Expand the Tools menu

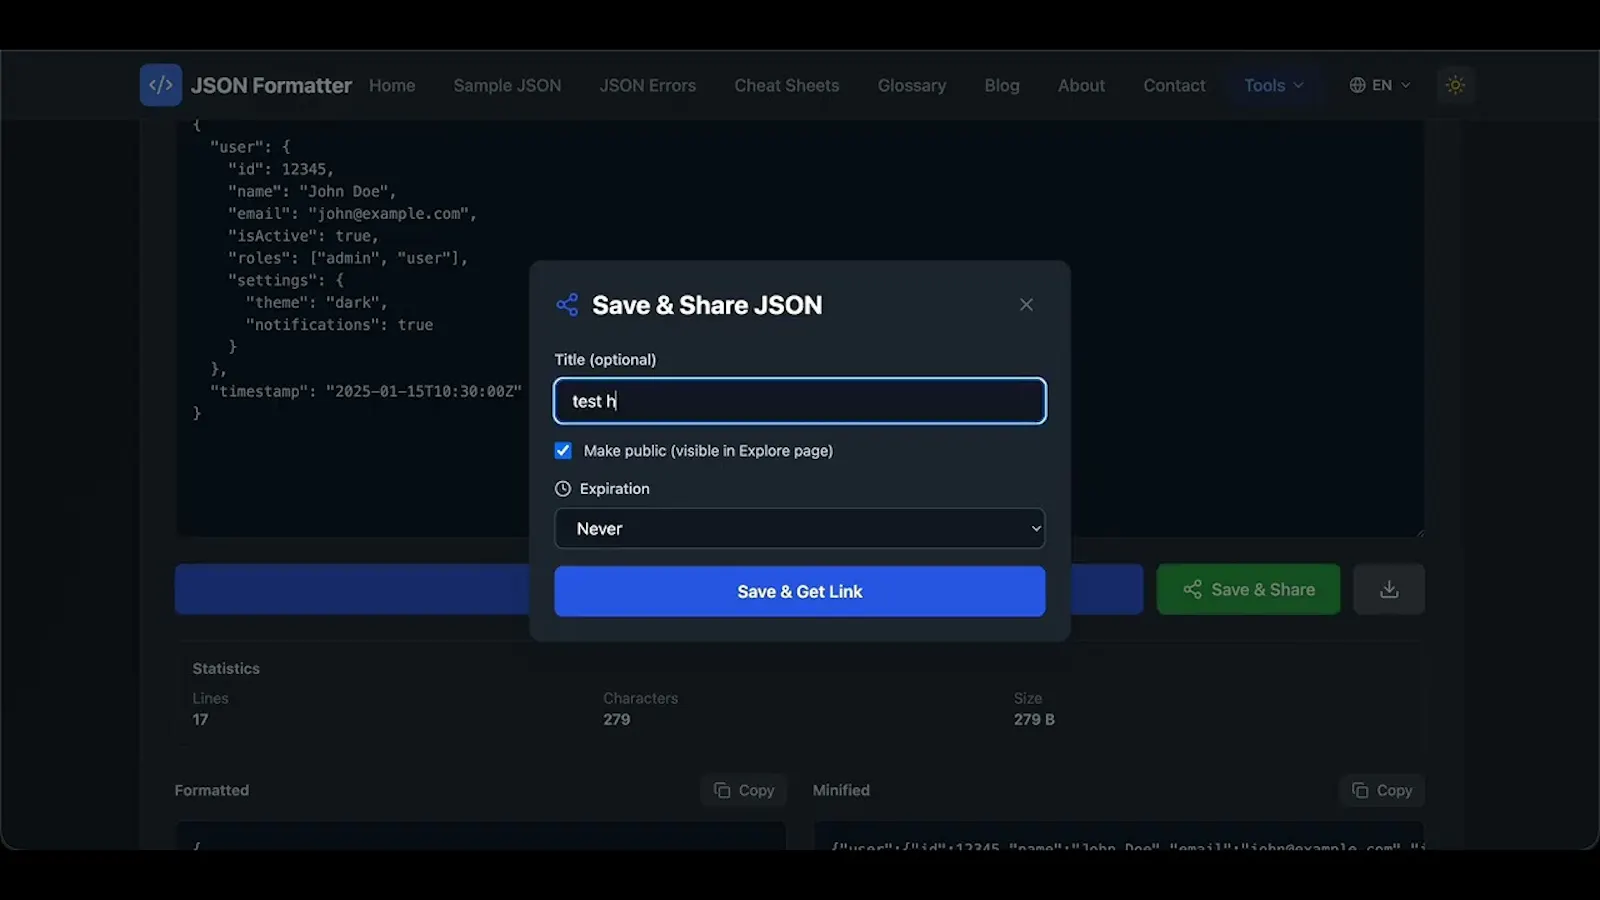point(1273,85)
